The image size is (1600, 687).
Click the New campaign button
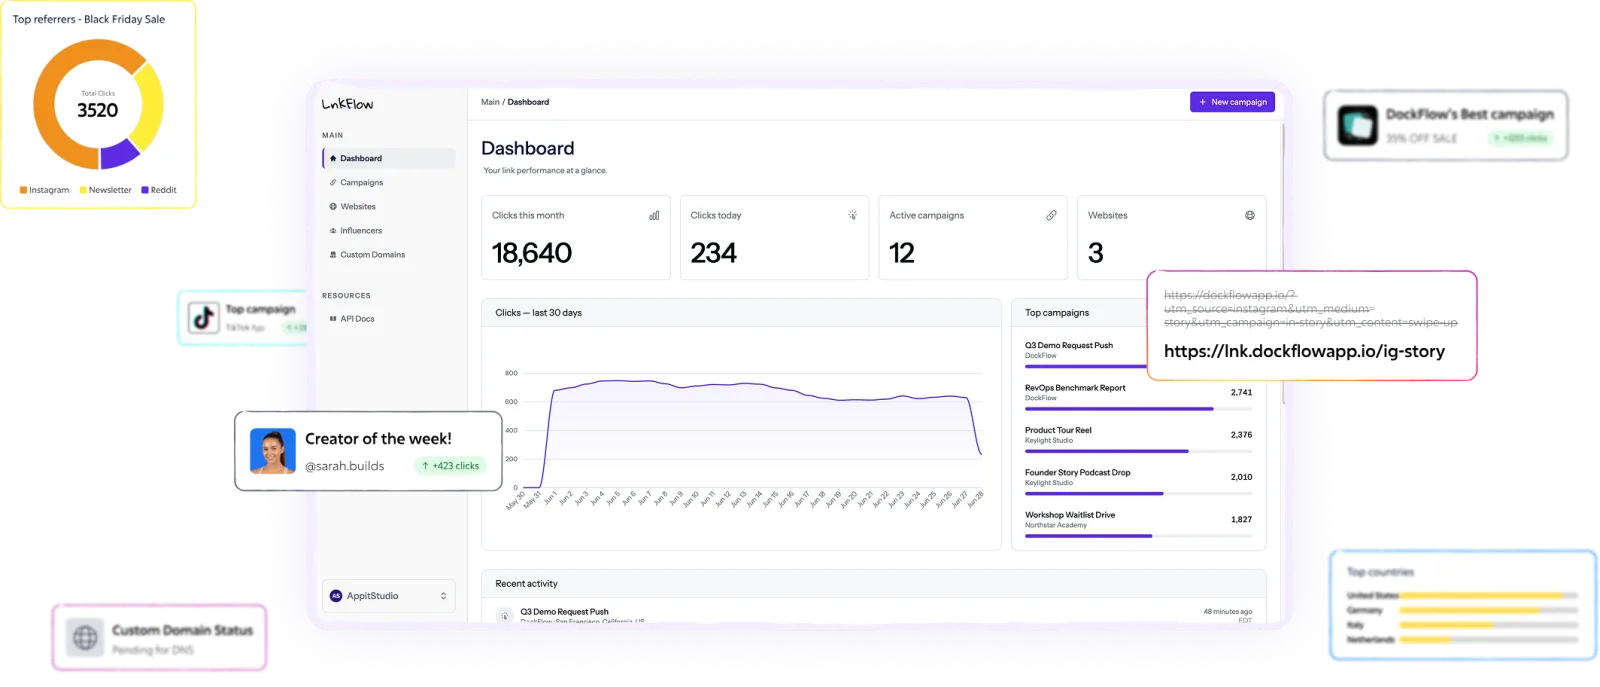click(1232, 102)
